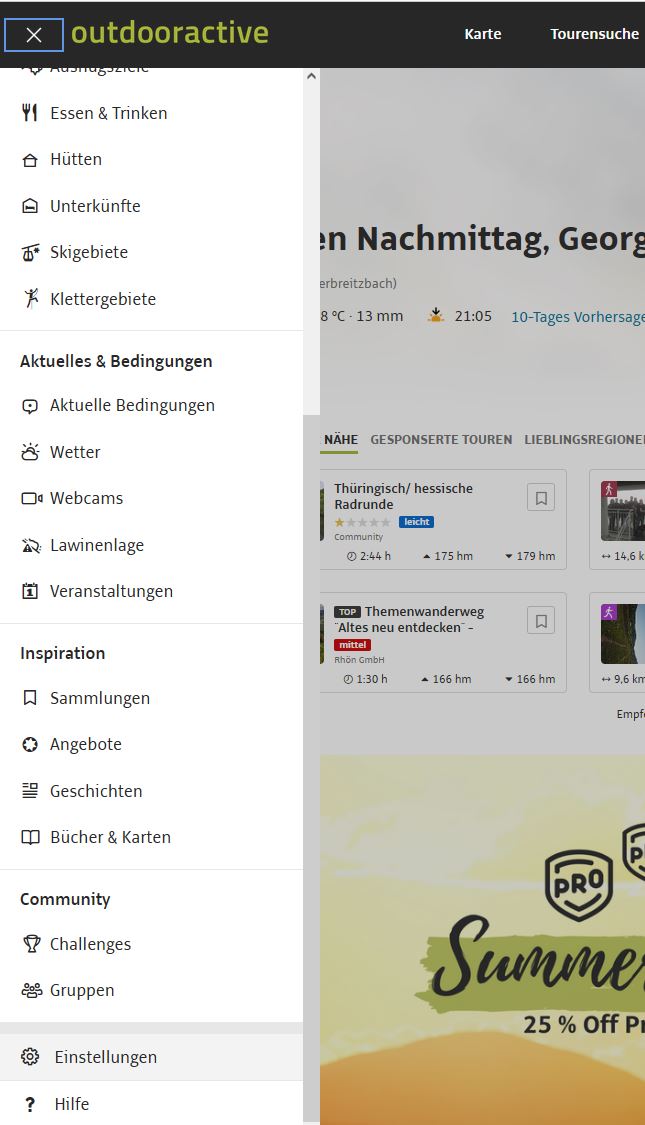Click the Skigebiete gondola icon
The height and width of the screenshot is (1125, 645).
click(30, 253)
